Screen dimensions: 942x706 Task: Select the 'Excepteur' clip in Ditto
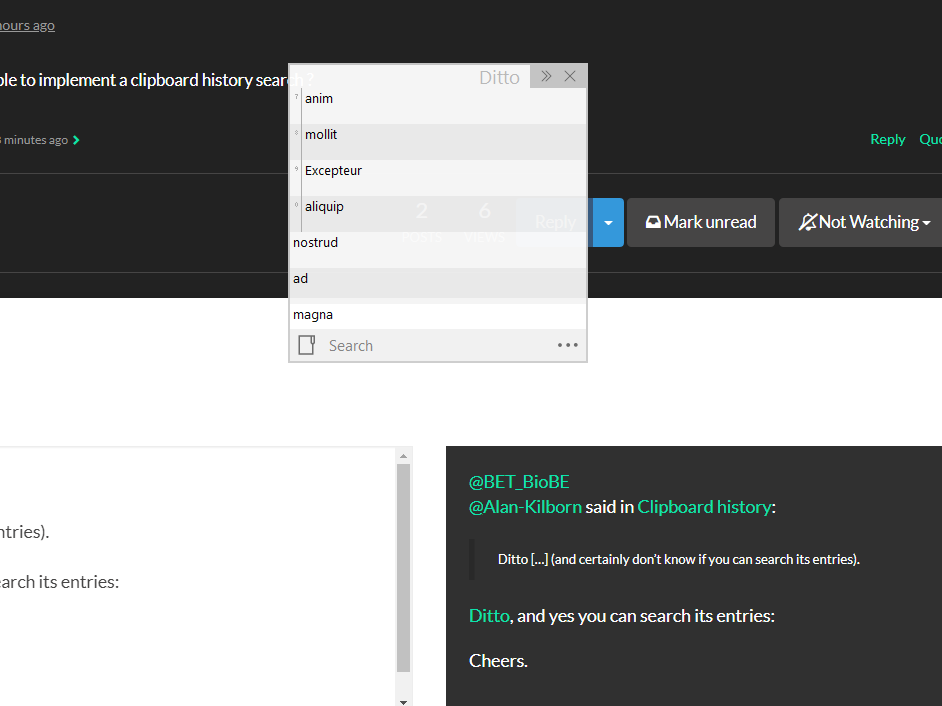tap(438, 178)
